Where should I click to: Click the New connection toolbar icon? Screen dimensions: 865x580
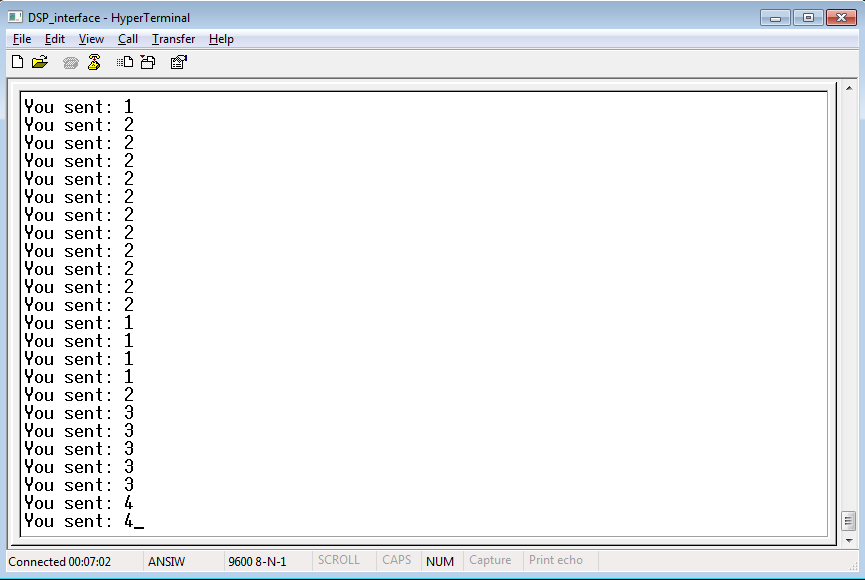pos(17,62)
